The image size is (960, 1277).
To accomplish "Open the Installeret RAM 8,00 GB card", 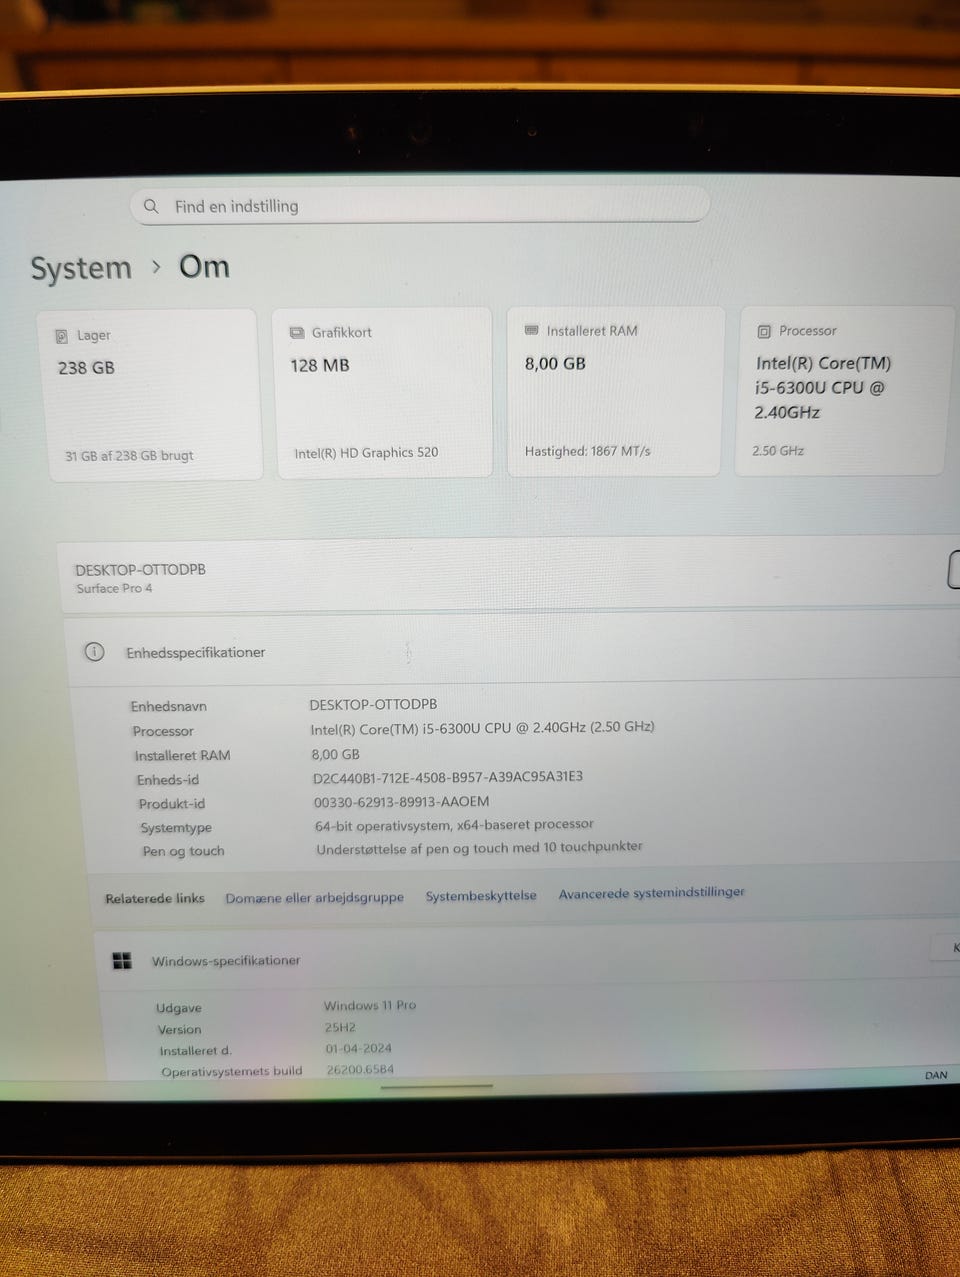I will [x=614, y=391].
